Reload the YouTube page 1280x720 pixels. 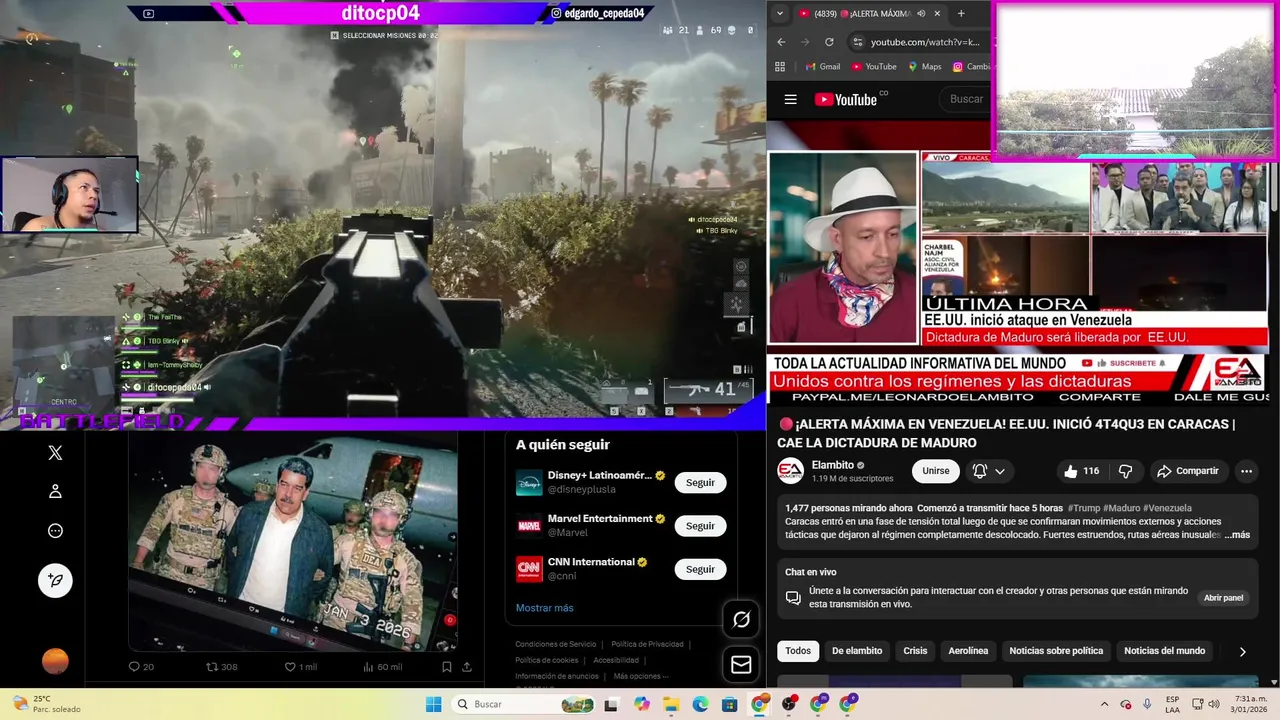(829, 42)
